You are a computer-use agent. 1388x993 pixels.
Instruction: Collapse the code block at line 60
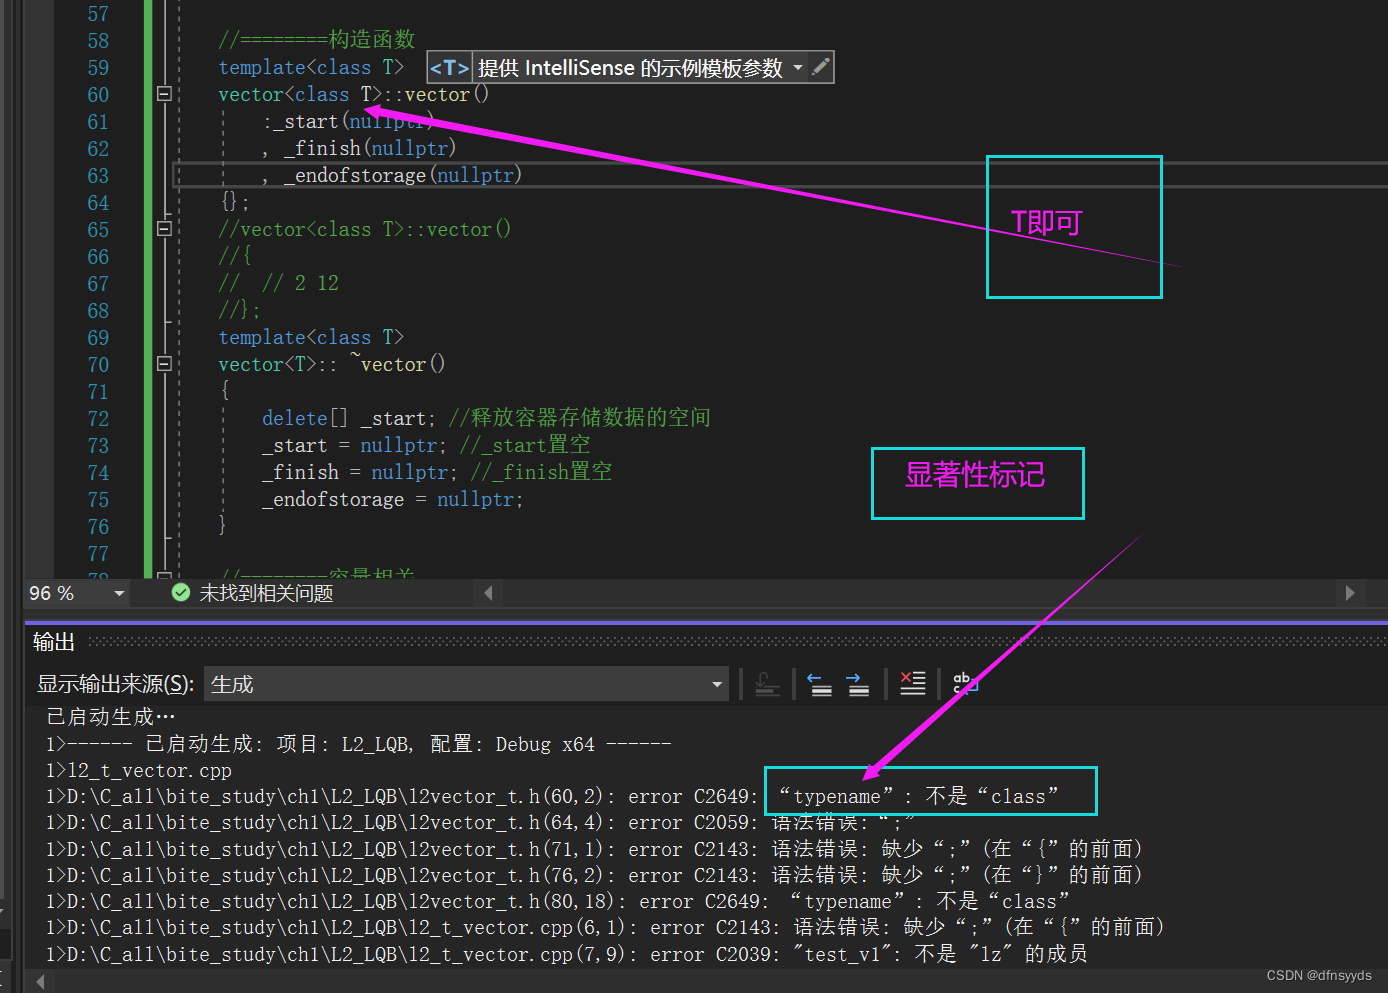[x=164, y=94]
